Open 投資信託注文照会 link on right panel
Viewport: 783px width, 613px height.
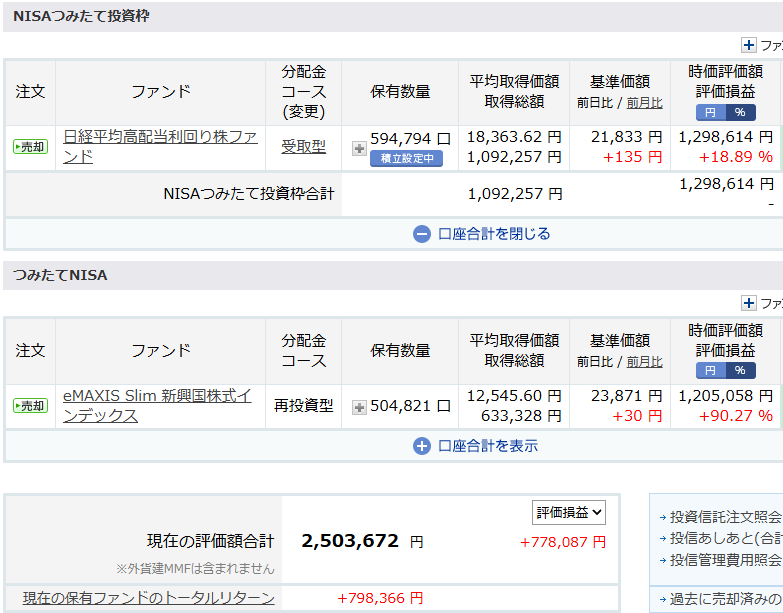tap(725, 517)
